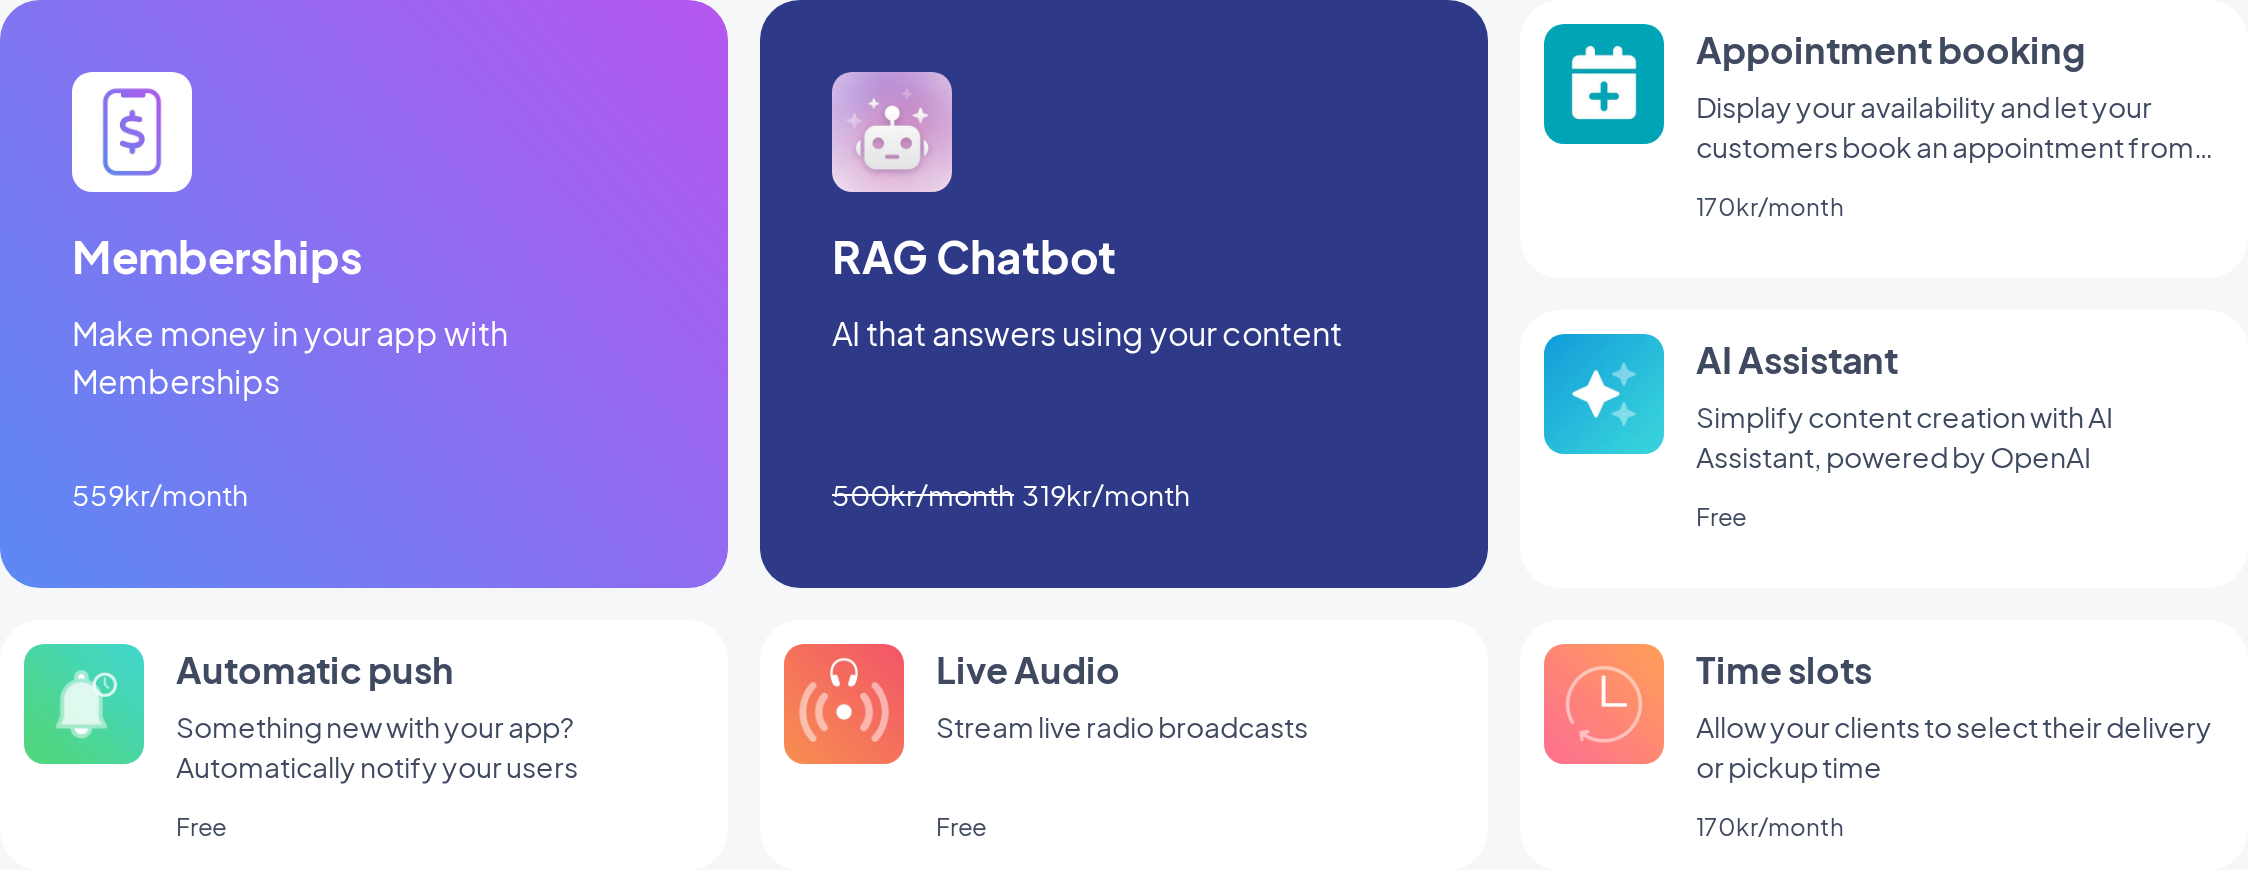
Task: Click the 559kr/month Memberships price
Action: (x=160, y=496)
